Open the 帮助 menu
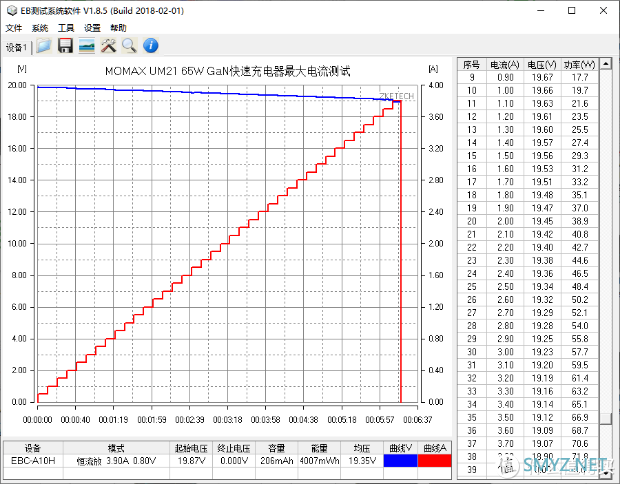620x484 pixels. (118, 28)
